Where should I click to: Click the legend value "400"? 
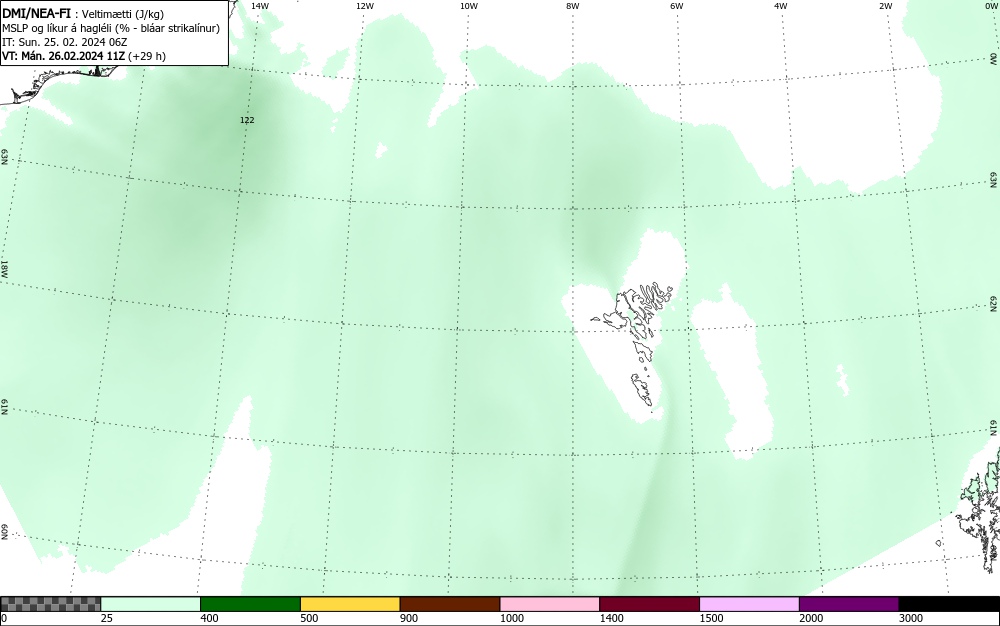tap(209, 618)
